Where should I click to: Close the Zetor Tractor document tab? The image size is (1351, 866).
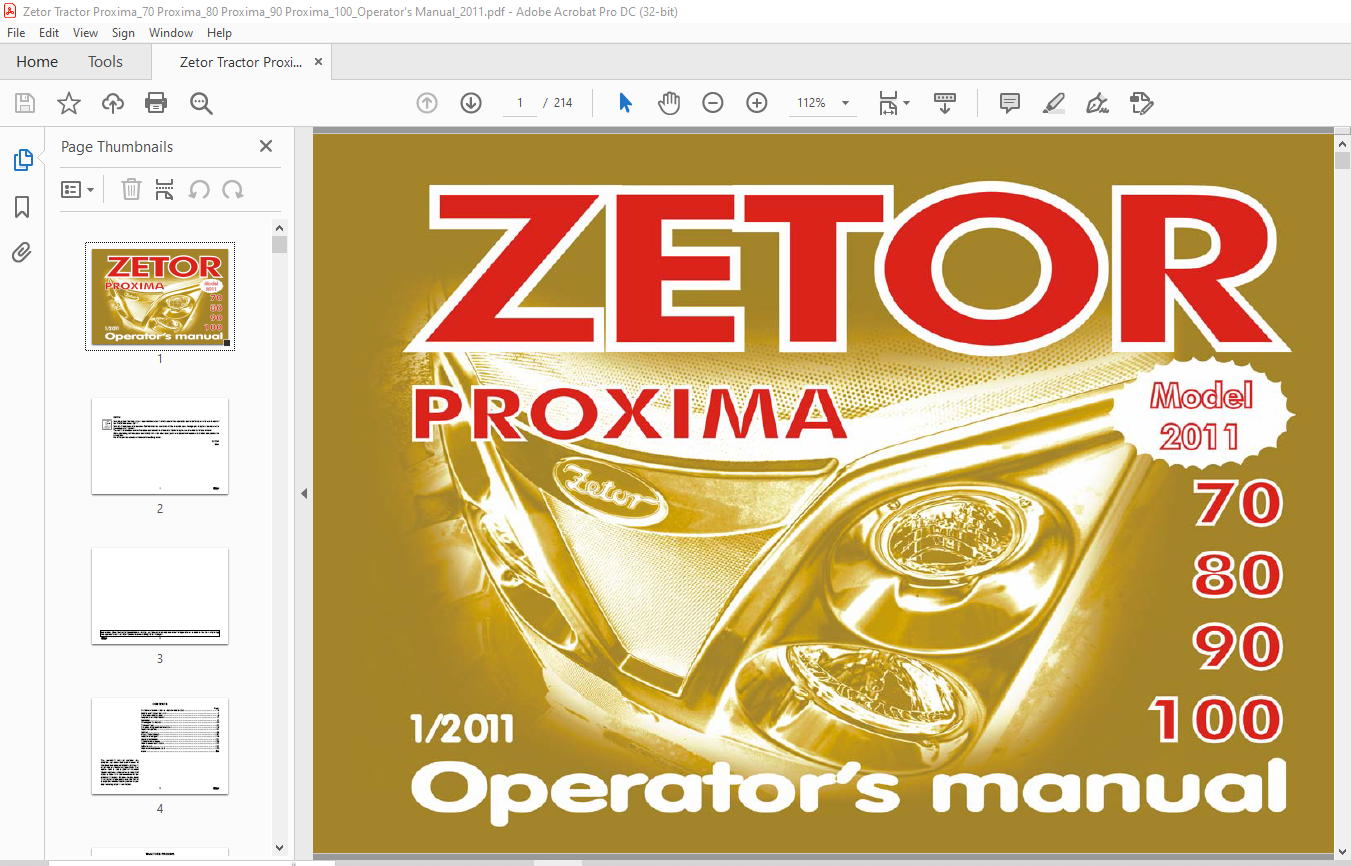tap(319, 62)
